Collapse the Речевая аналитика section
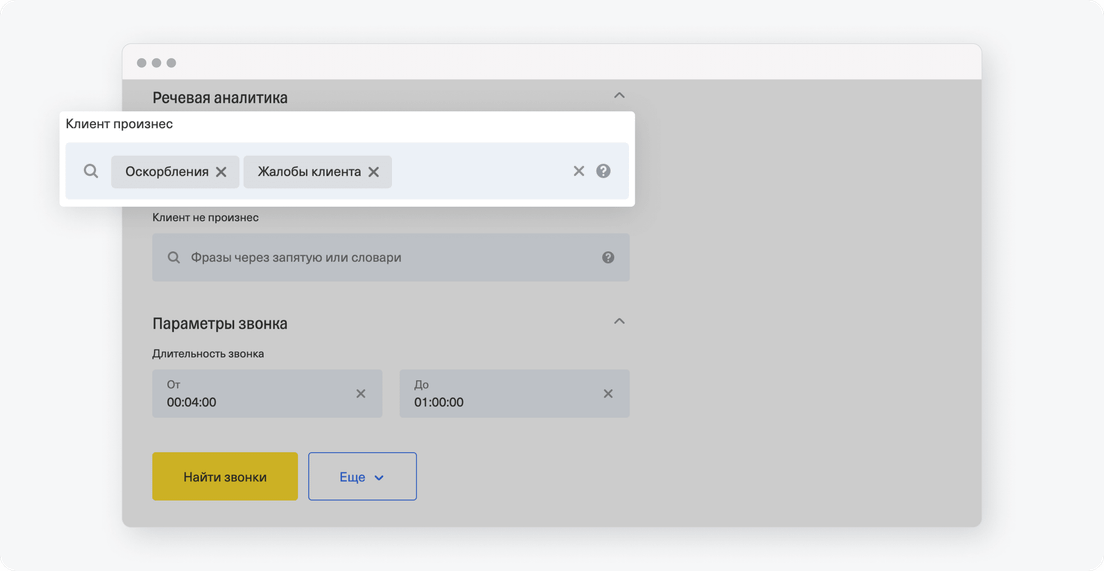Screen dimensions: 1104x571 point(620,95)
